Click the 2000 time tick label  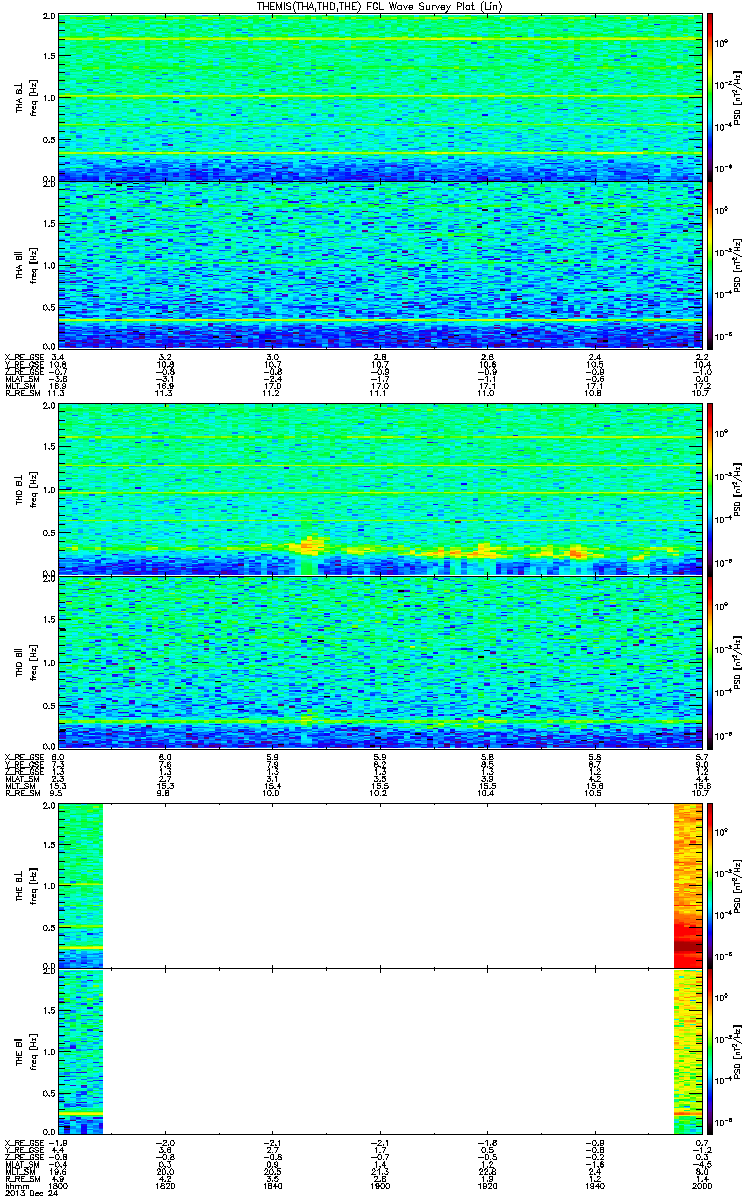click(701, 1185)
